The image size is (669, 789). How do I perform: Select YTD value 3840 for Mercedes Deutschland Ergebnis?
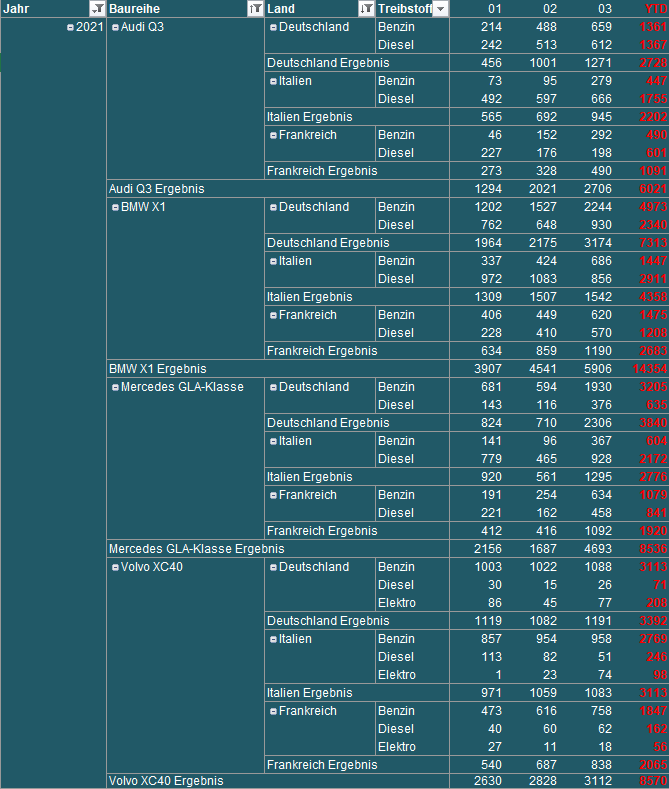pos(653,423)
